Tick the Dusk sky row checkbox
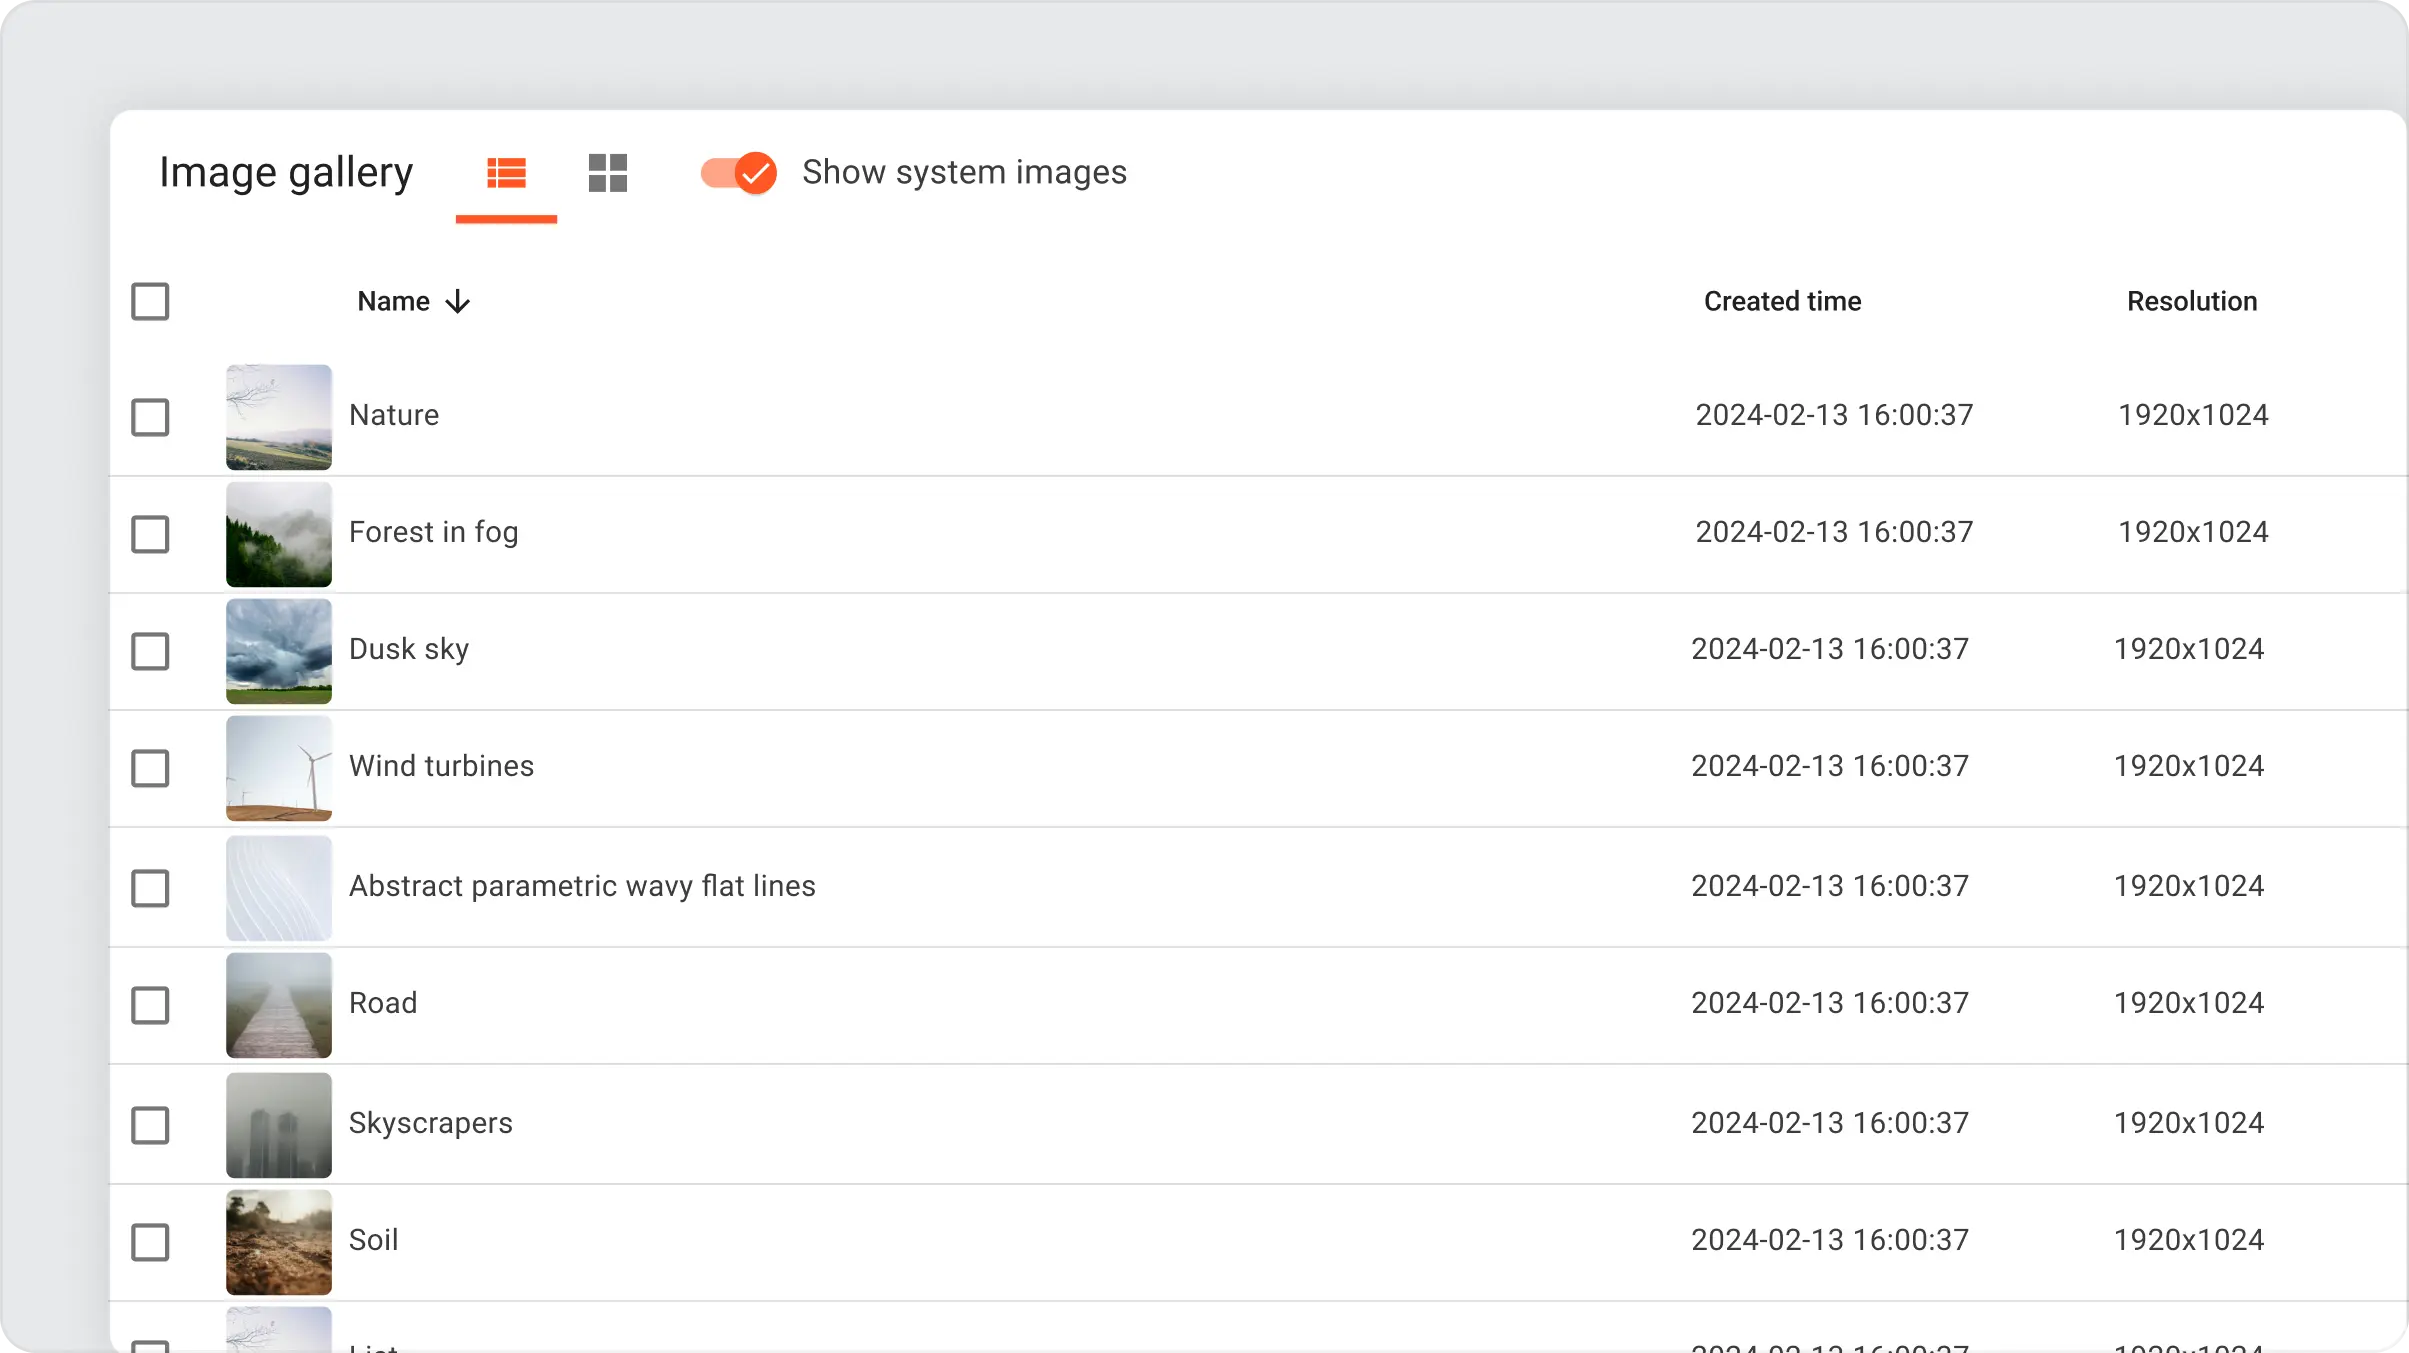 tap(150, 651)
